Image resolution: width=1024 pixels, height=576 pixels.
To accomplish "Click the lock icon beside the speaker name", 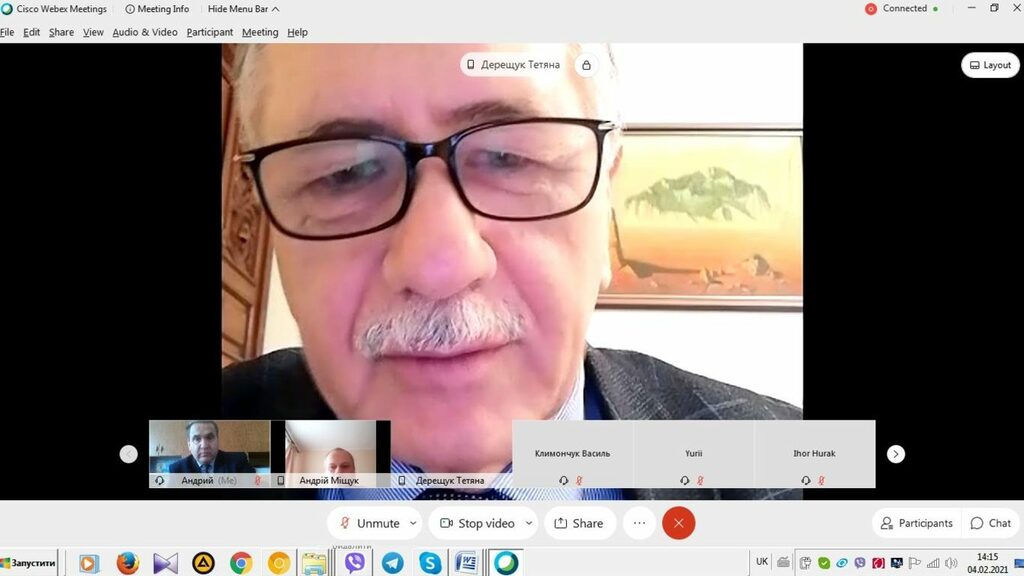I will (x=587, y=65).
